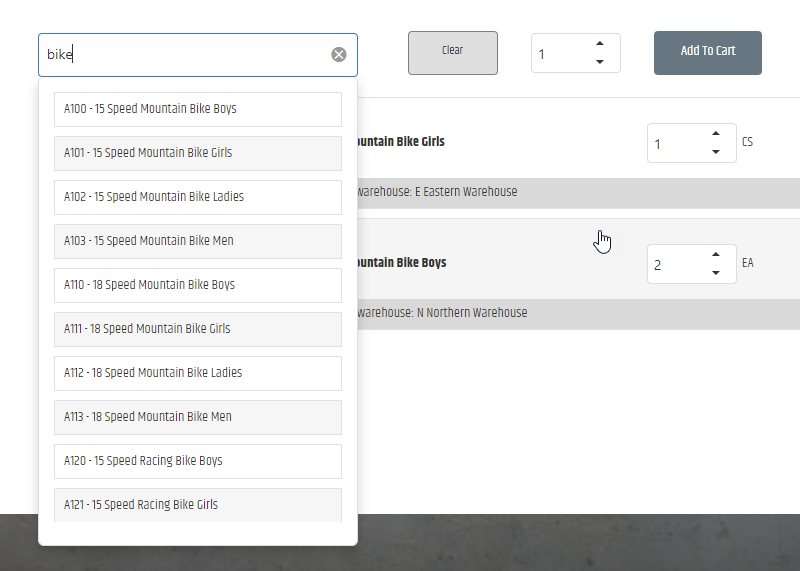Pick A102 - 15 Speed Mountain Bike Ladies
This screenshot has height=571, width=800.
pos(198,197)
